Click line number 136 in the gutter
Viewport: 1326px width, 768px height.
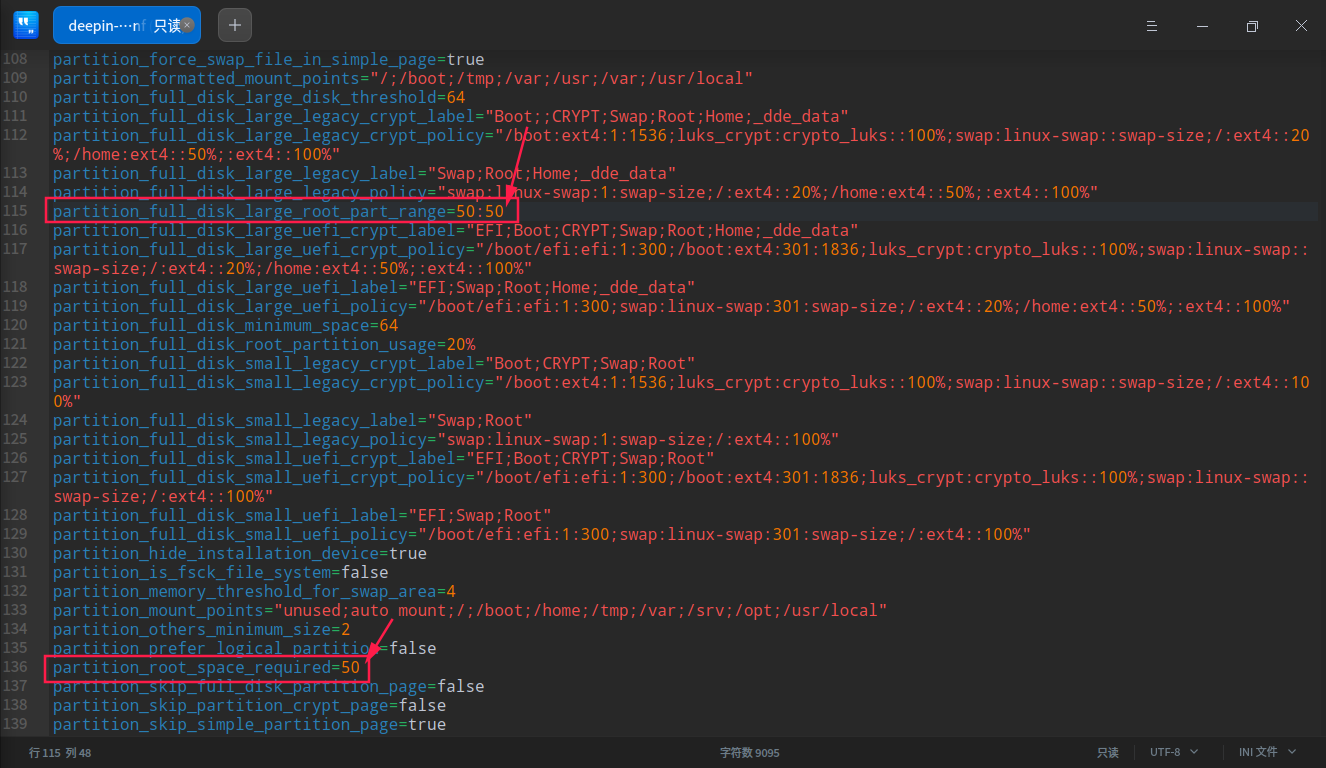[x=15, y=667]
